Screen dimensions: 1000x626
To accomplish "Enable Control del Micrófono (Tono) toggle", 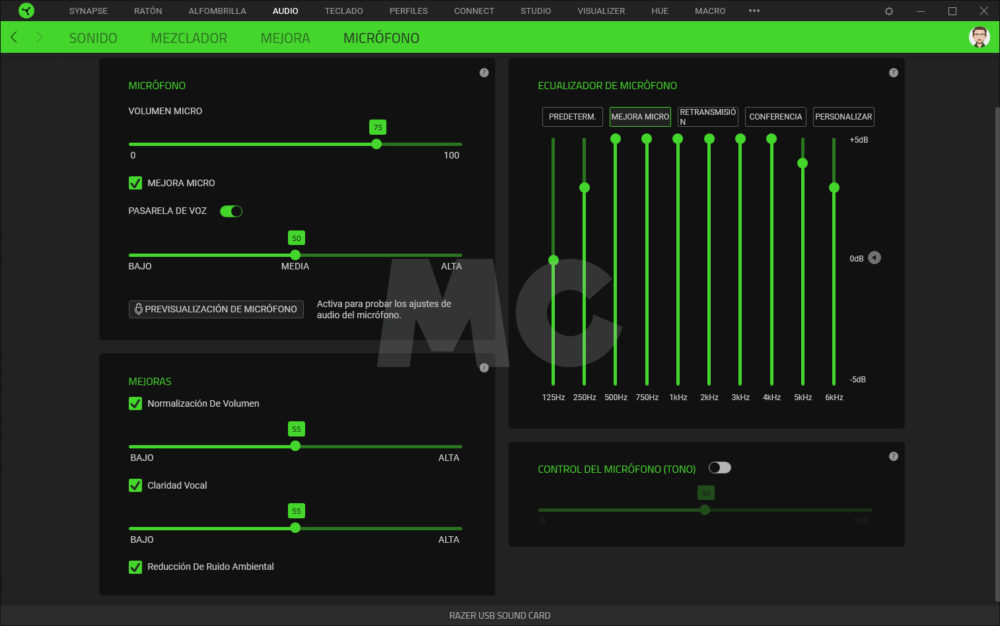I will 719,468.
